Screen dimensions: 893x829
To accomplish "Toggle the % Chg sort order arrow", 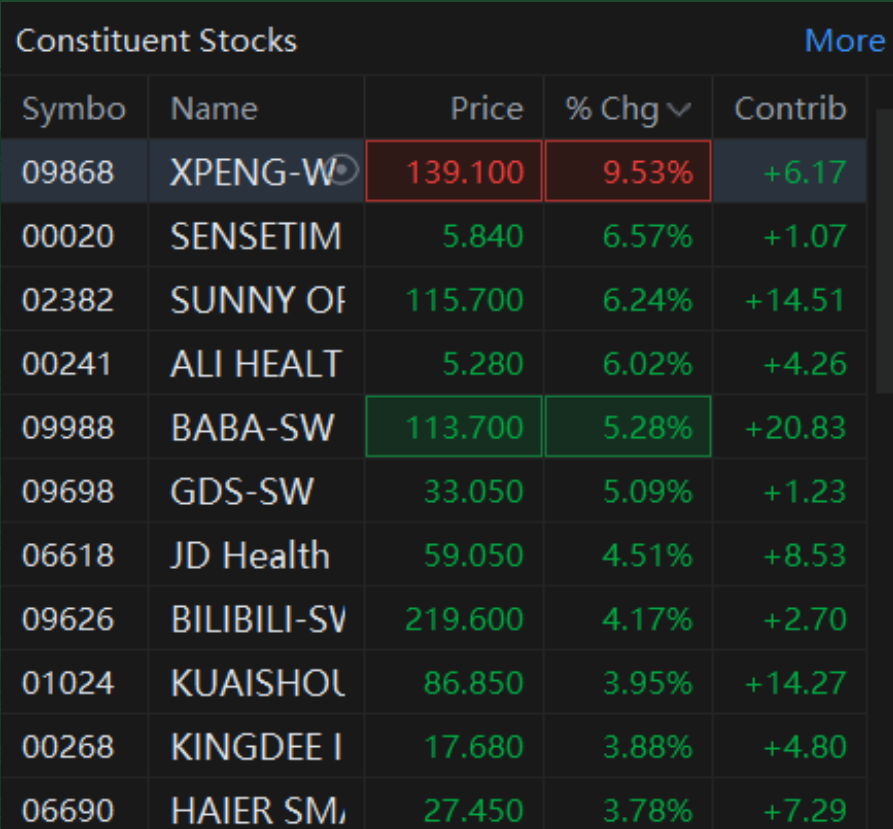I will click(x=679, y=109).
